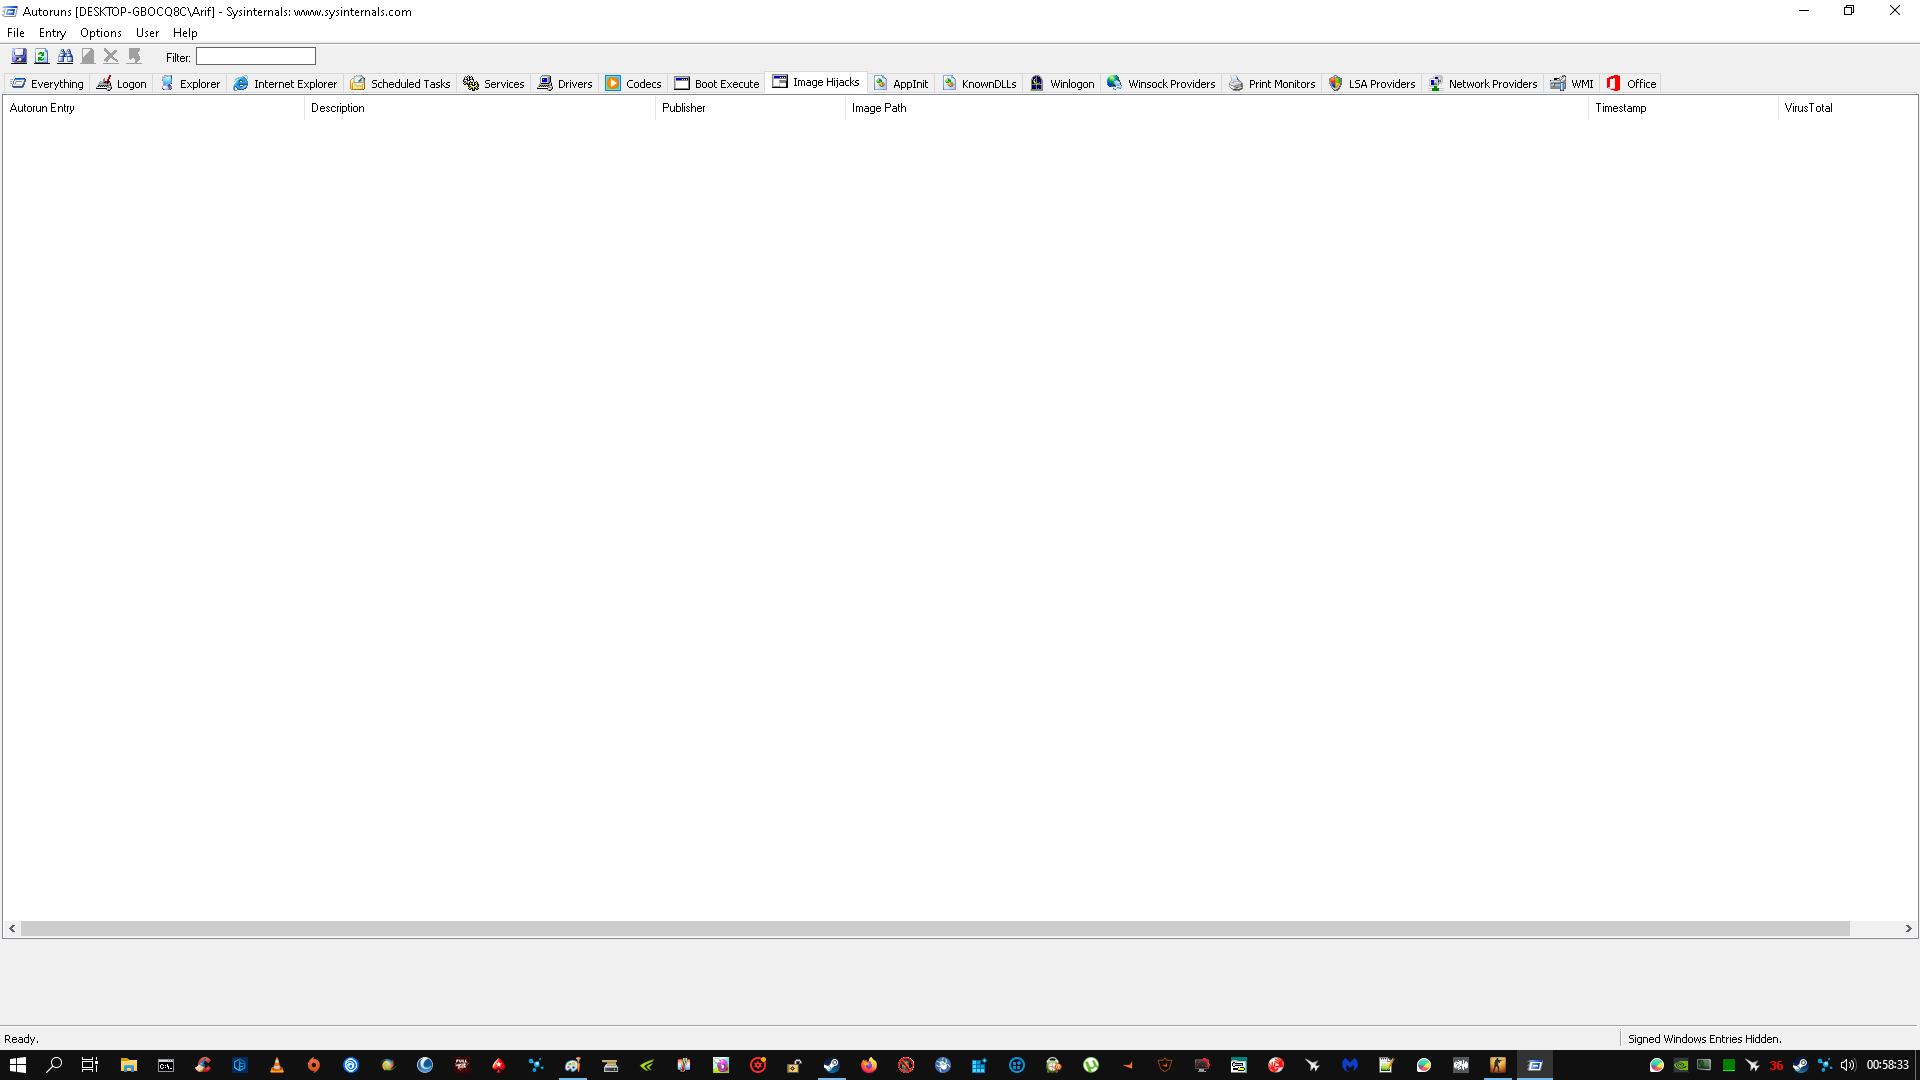This screenshot has height=1080, width=1920.
Task: Open Windows Start button in taskbar
Action: coord(18,1065)
